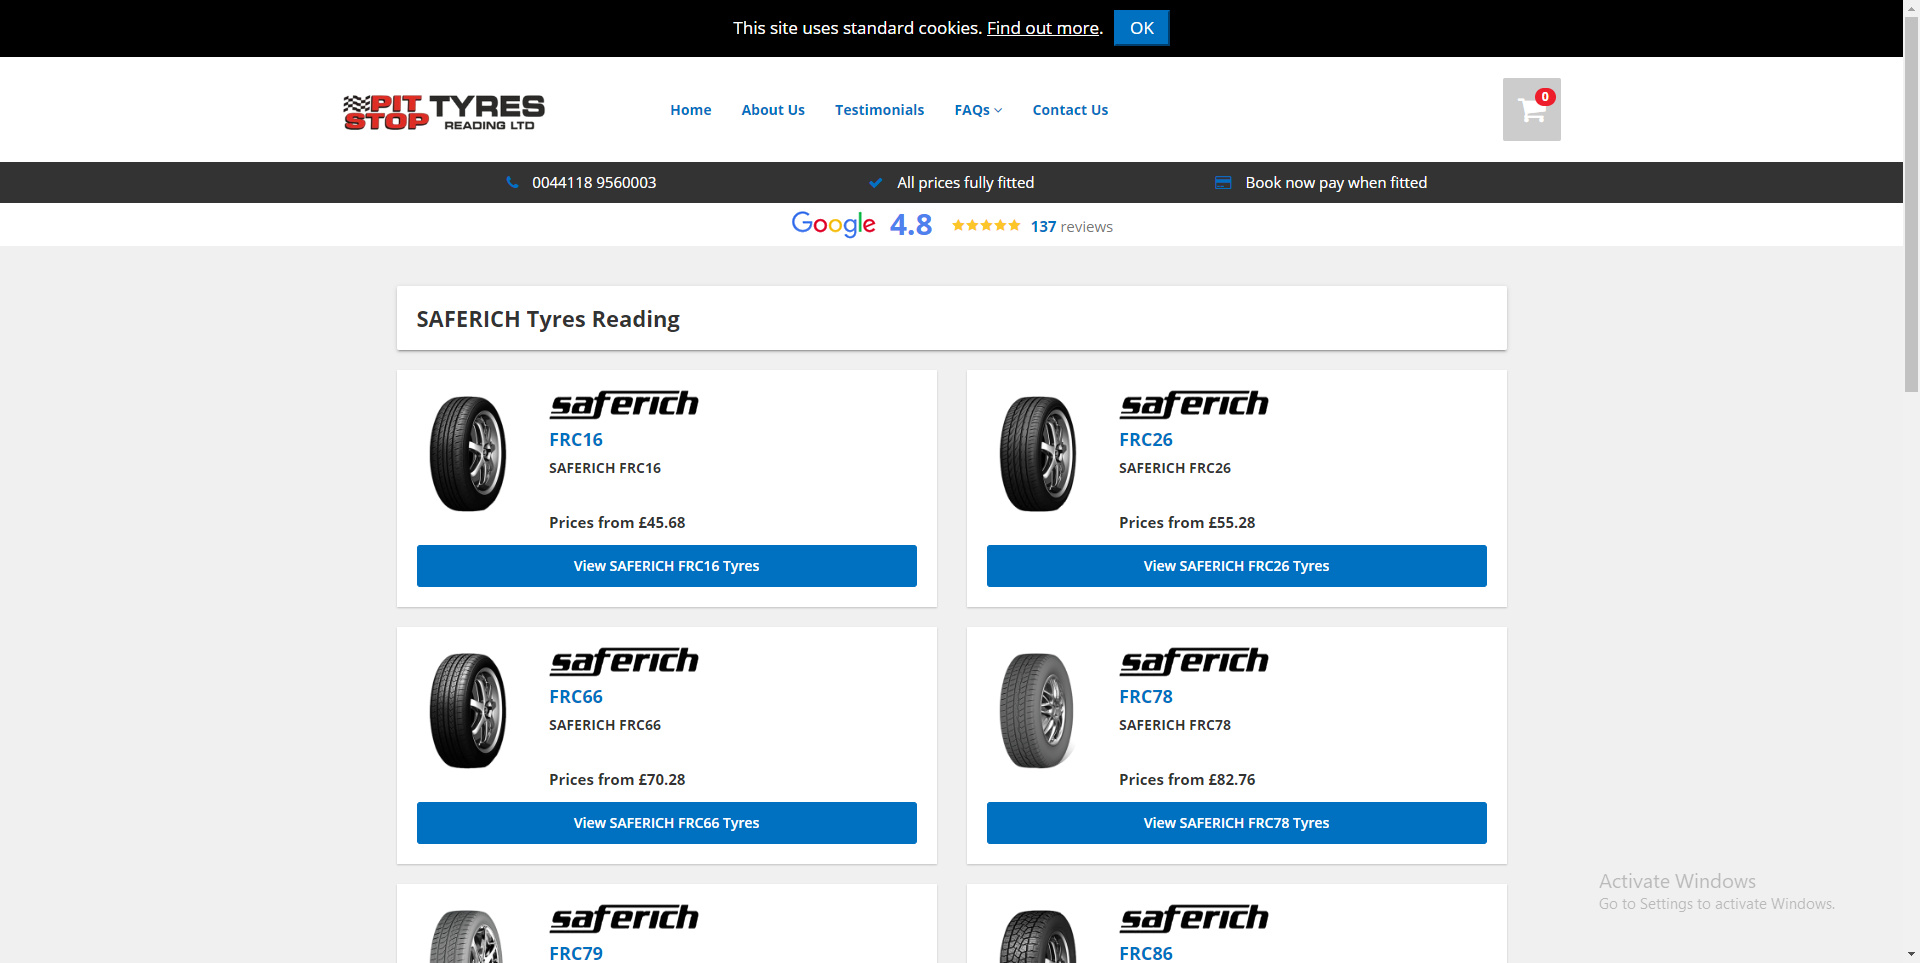Click the Saferich brand logo on FRC79 card
The image size is (1920, 963).
624,918
